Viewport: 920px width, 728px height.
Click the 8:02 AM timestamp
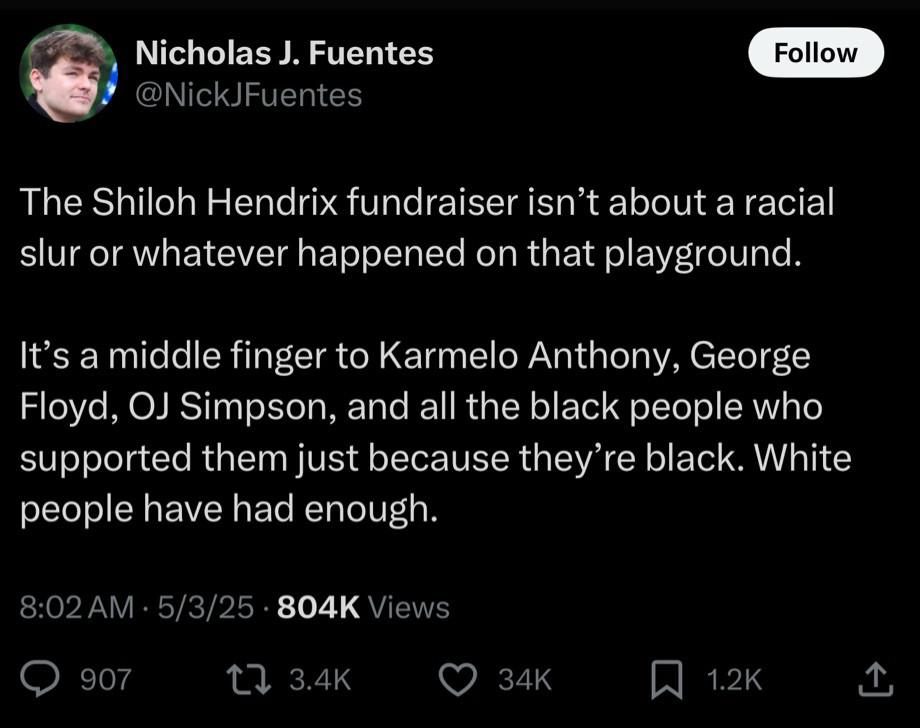77,607
